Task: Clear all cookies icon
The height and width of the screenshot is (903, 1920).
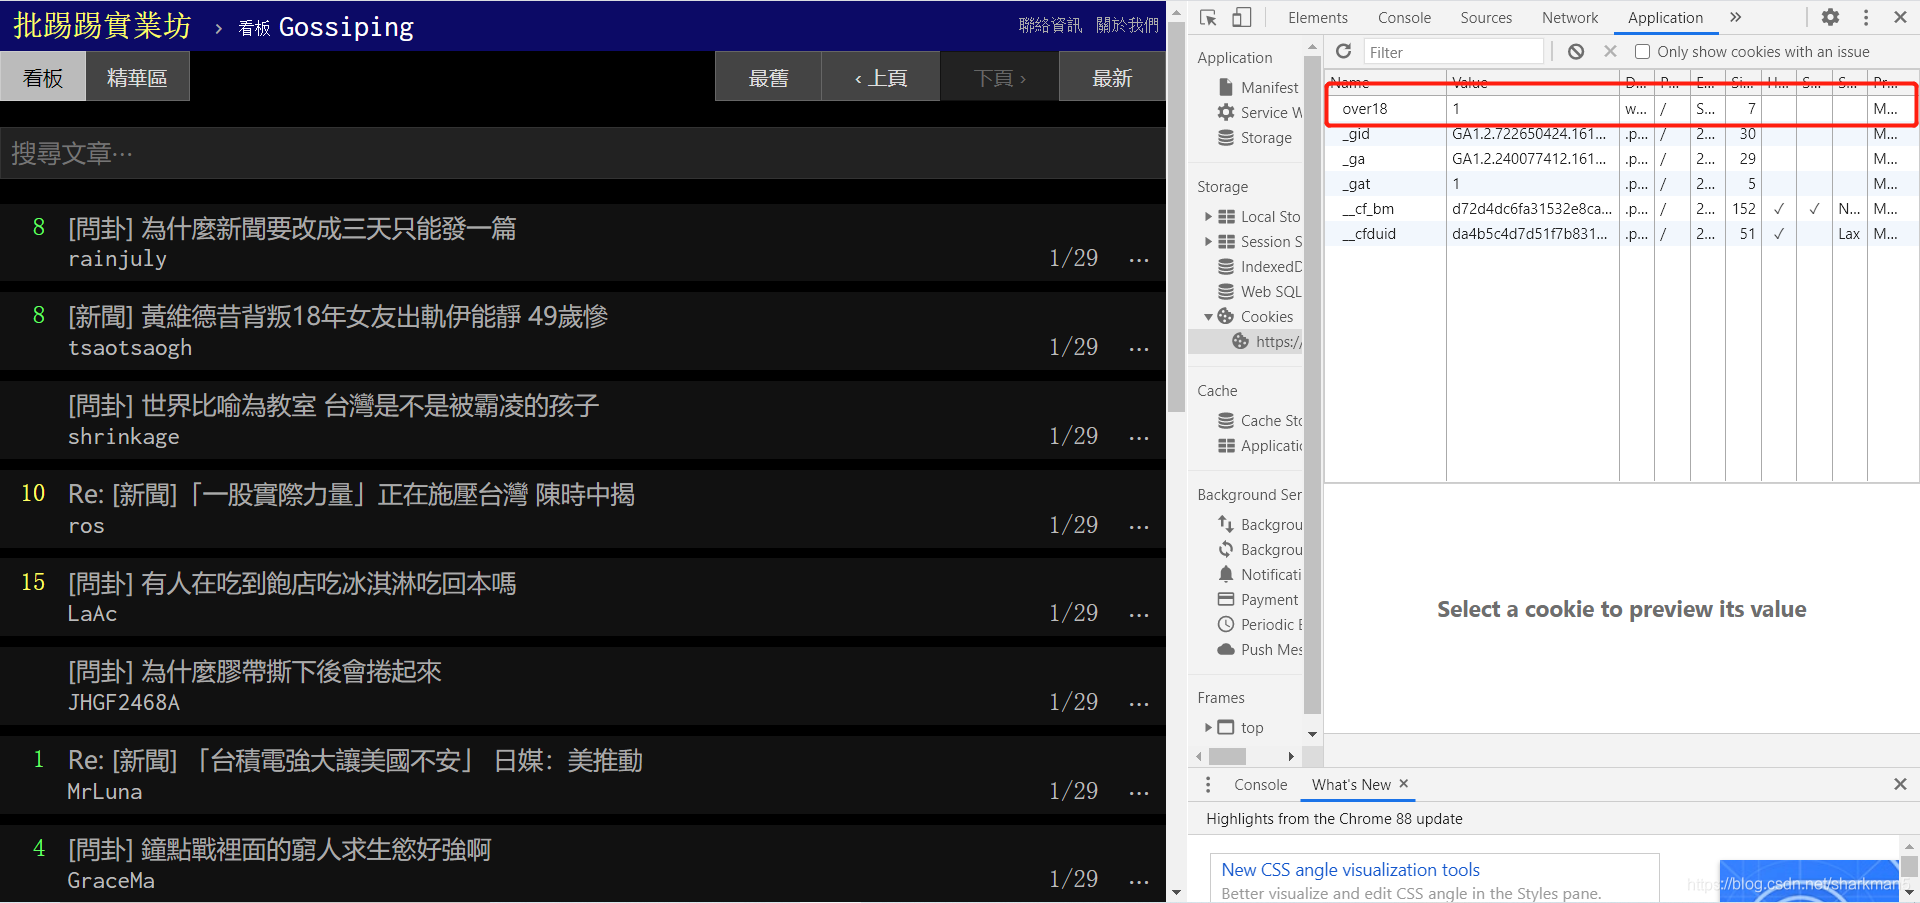Action: 1576,51
